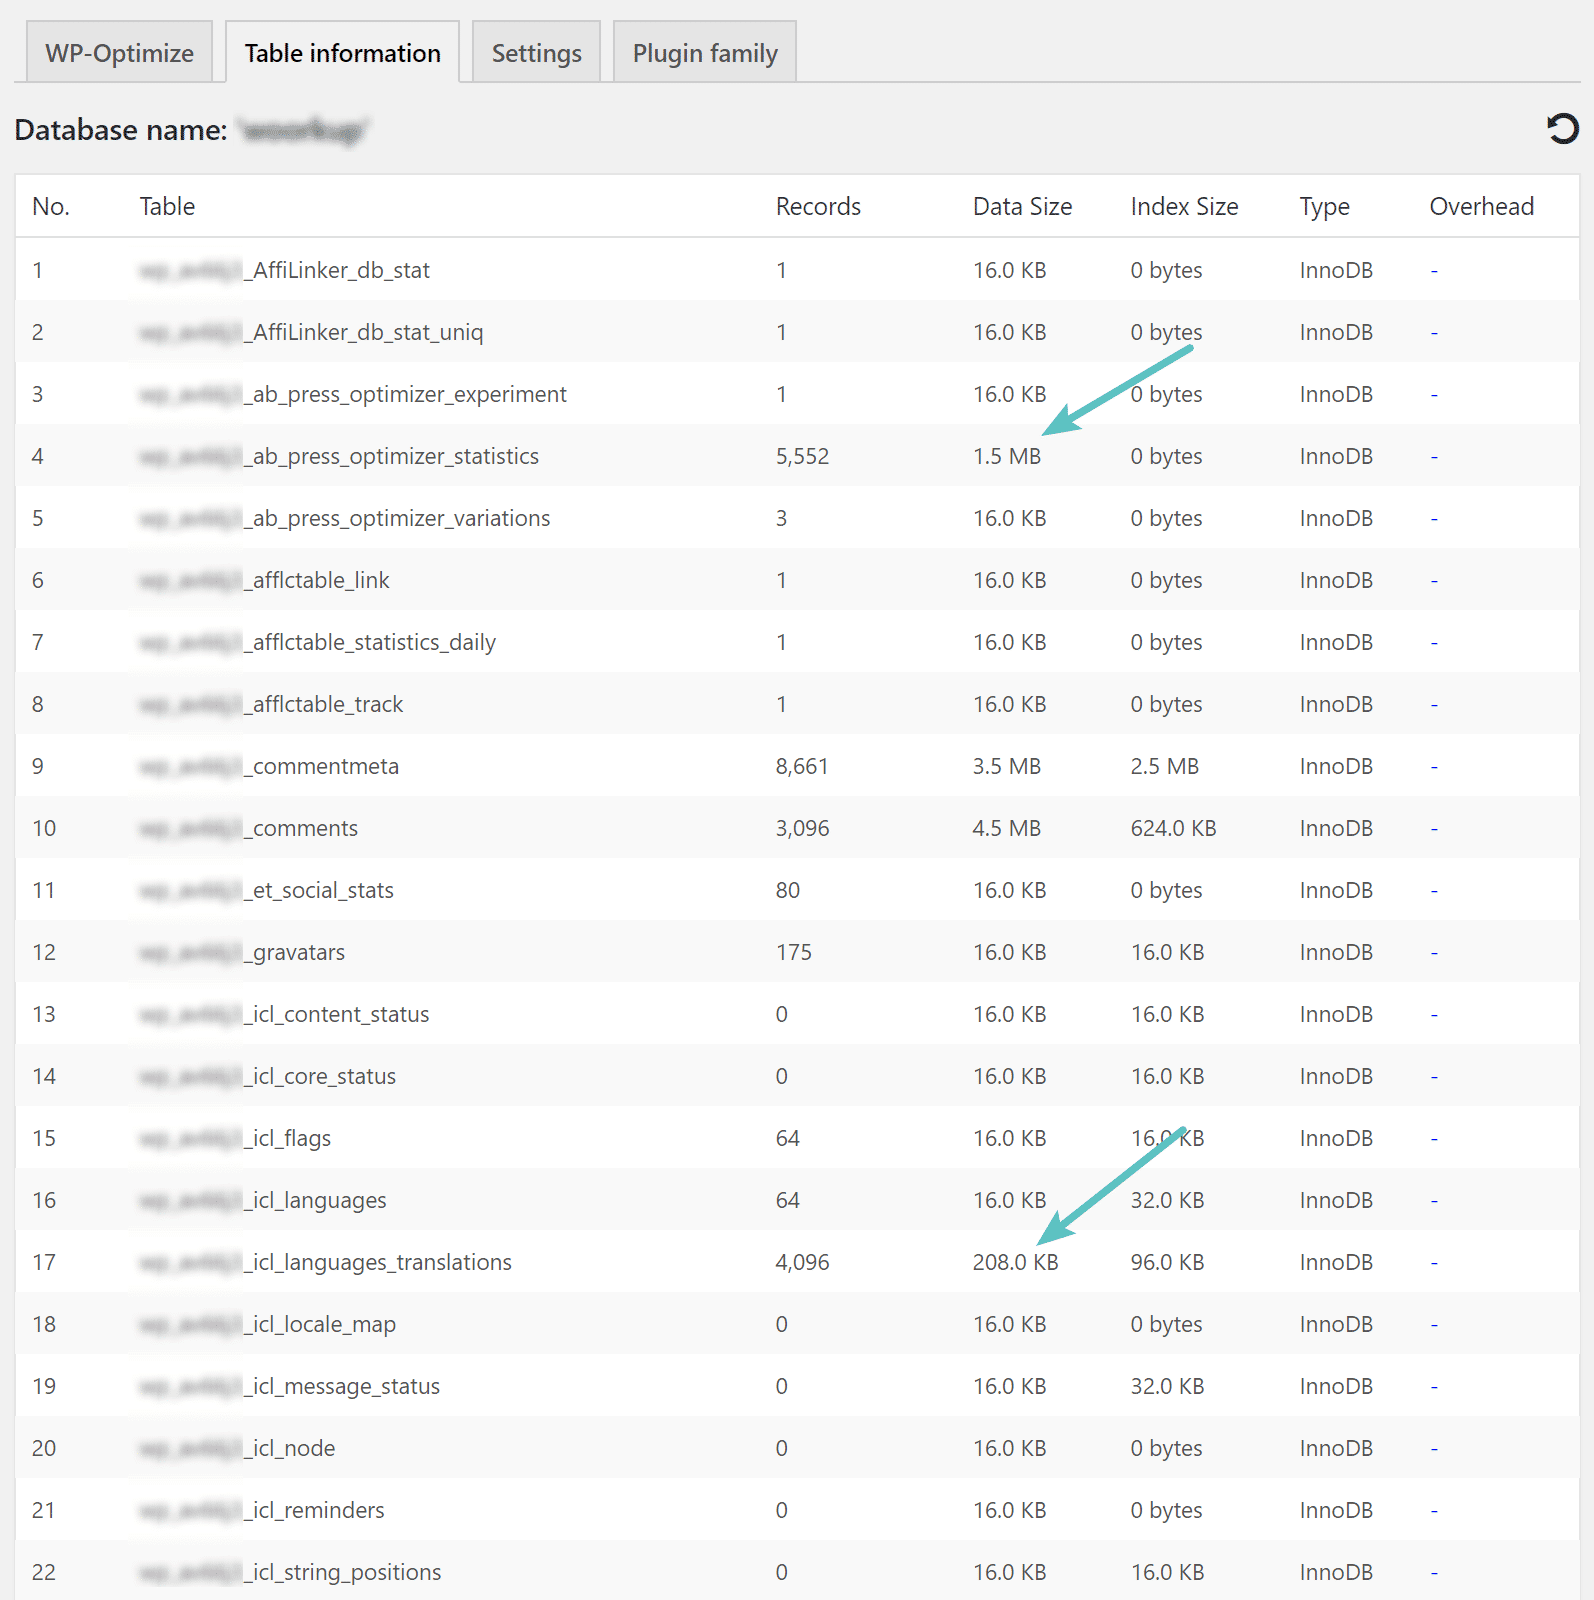This screenshot has width=1594, height=1600.
Task: Sort by the Data Size column header
Action: pyautogui.click(x=1021, y=207)
